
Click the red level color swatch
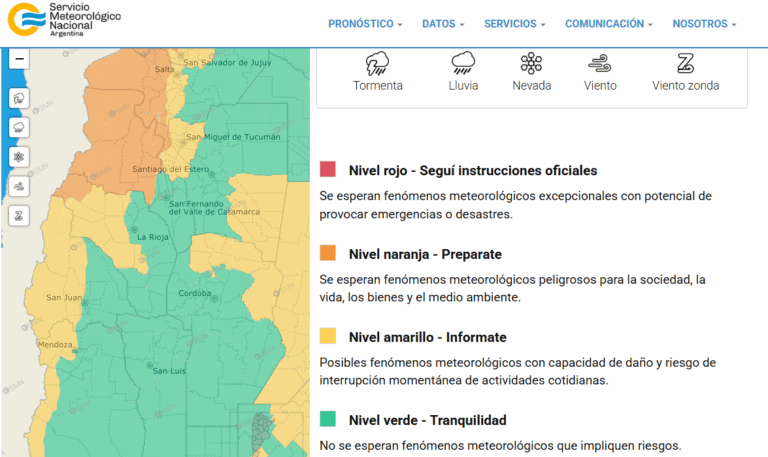(328, 169)
